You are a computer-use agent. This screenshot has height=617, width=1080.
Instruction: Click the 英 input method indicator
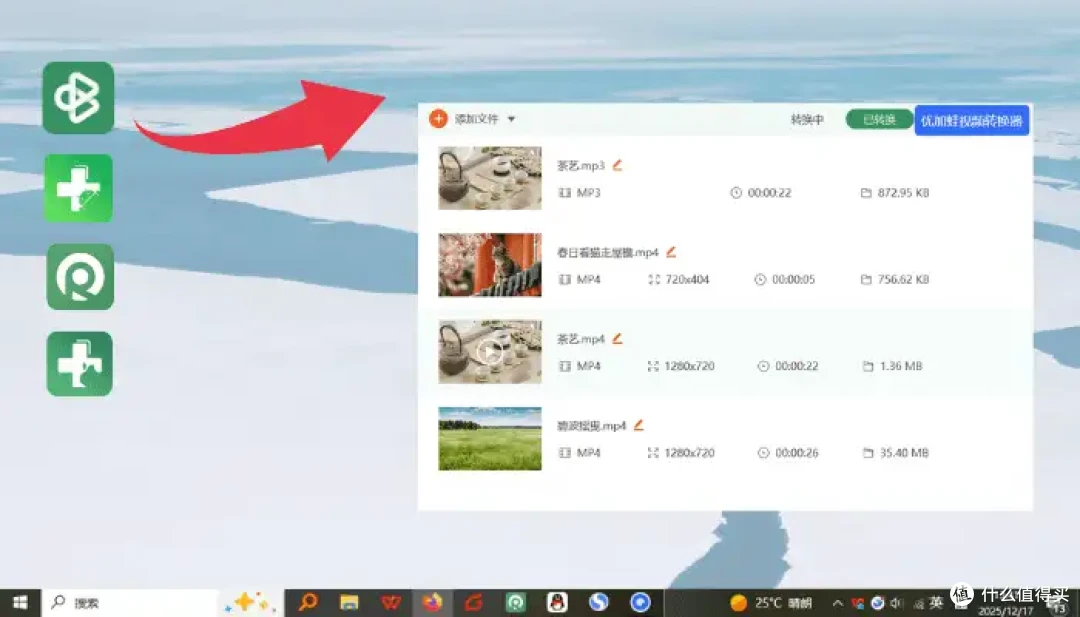[936, 603]
